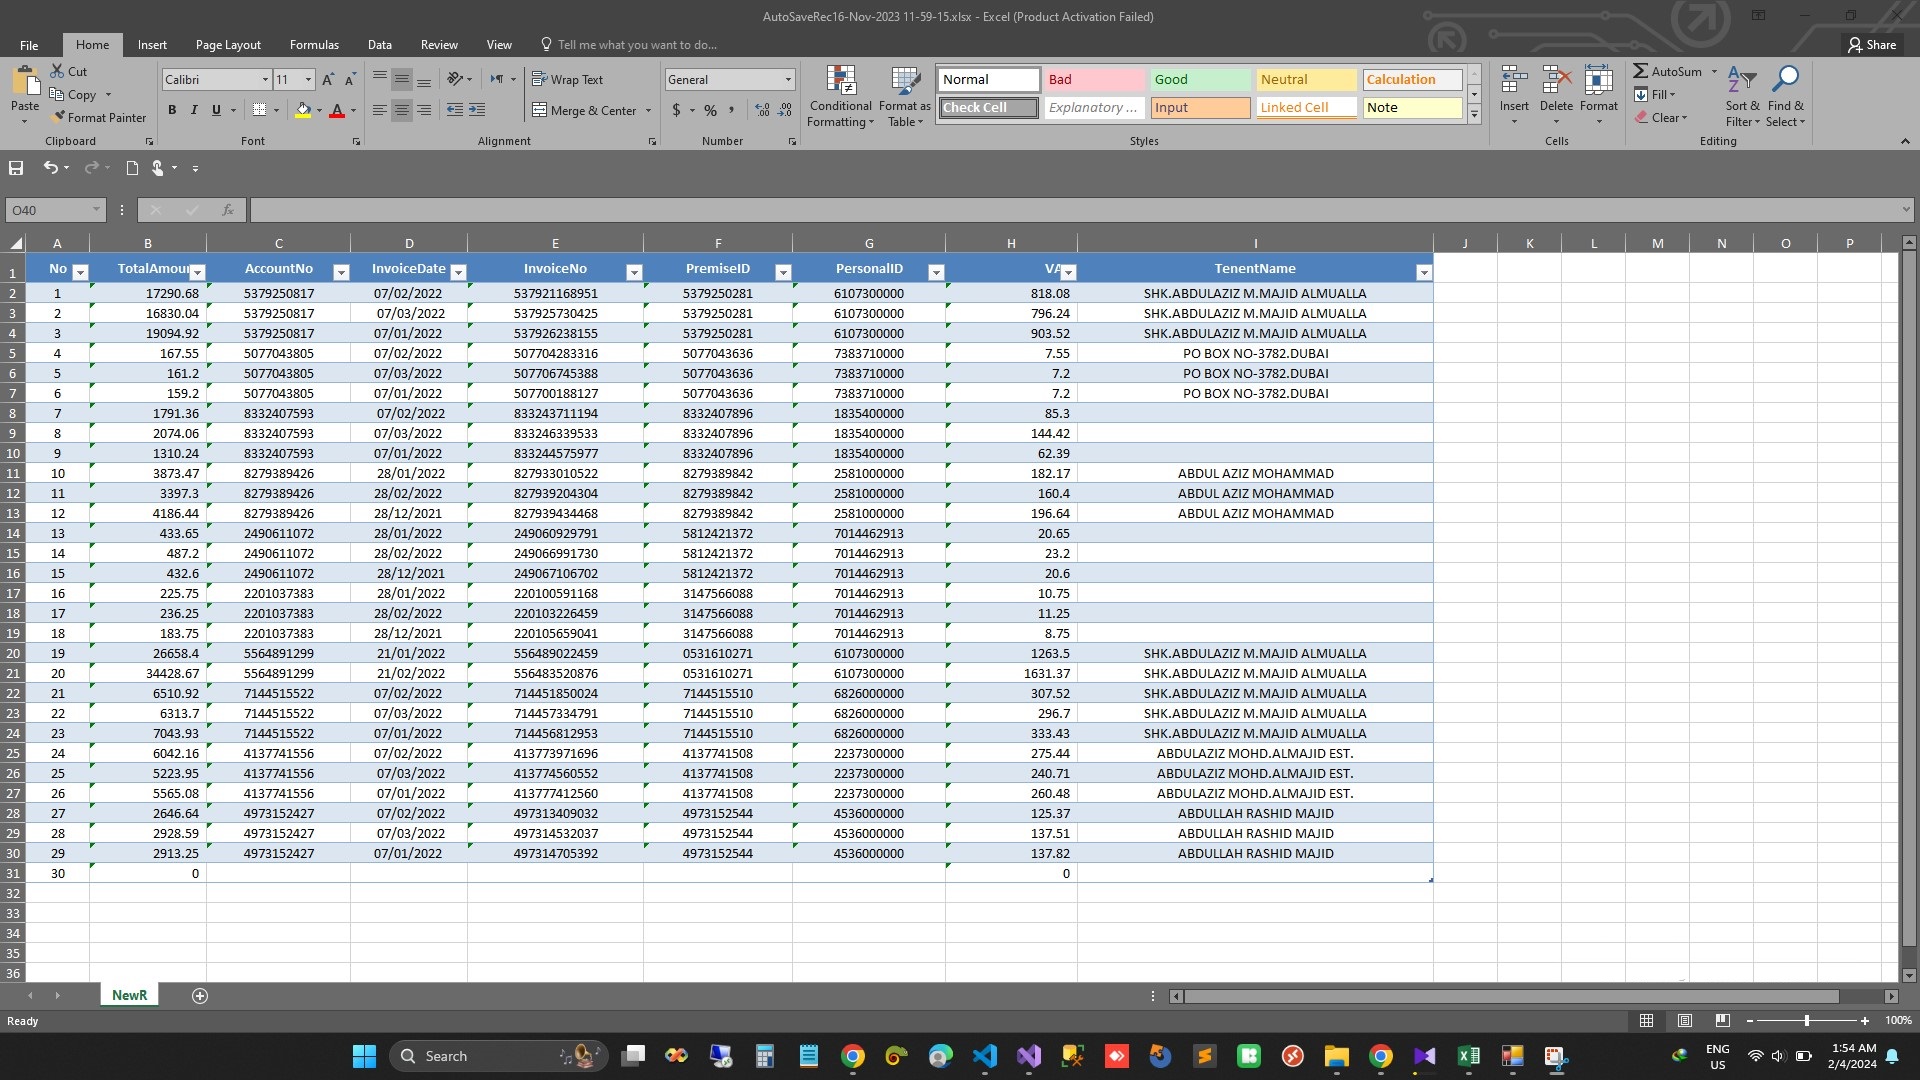Viewport: 1920px width, 1080px height.
Task: Click the Increase Decimal icon
Action: pos(762,110)
